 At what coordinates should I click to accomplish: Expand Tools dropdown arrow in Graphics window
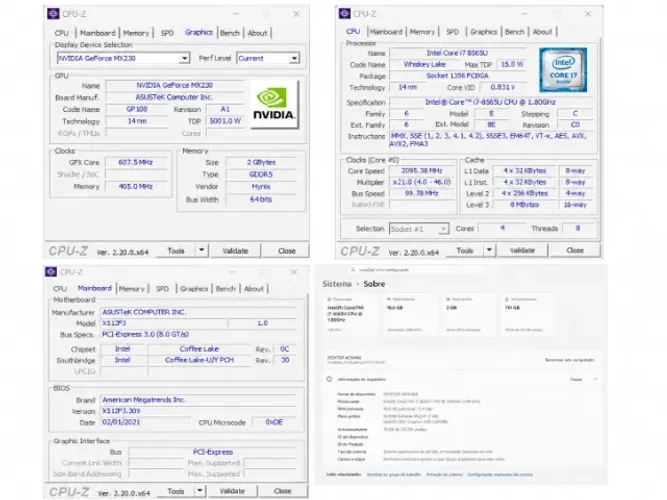coord(202,250)
